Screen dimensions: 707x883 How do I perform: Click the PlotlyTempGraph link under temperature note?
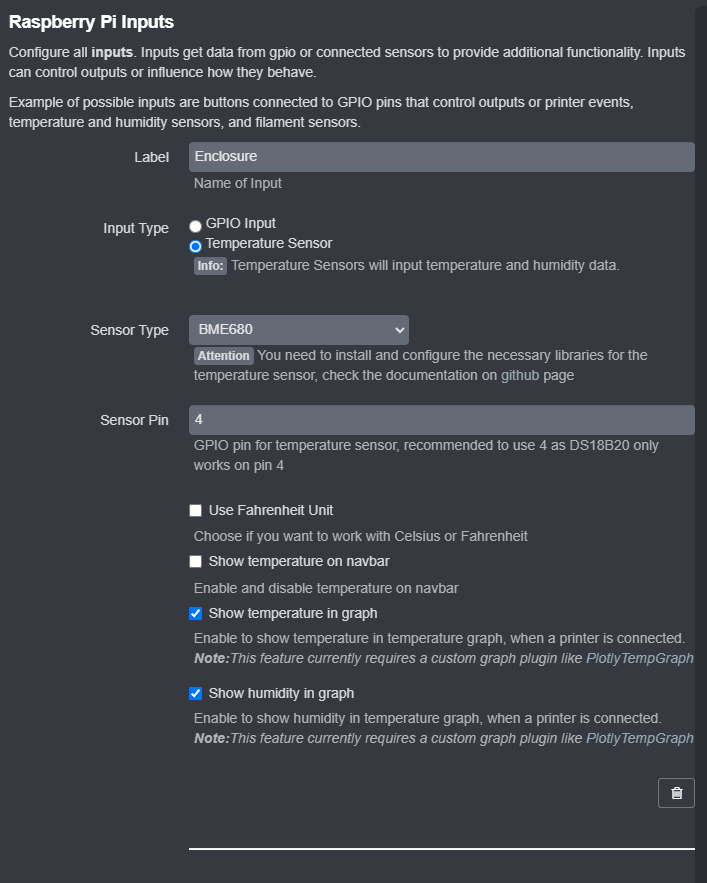(x=640, y=658)
